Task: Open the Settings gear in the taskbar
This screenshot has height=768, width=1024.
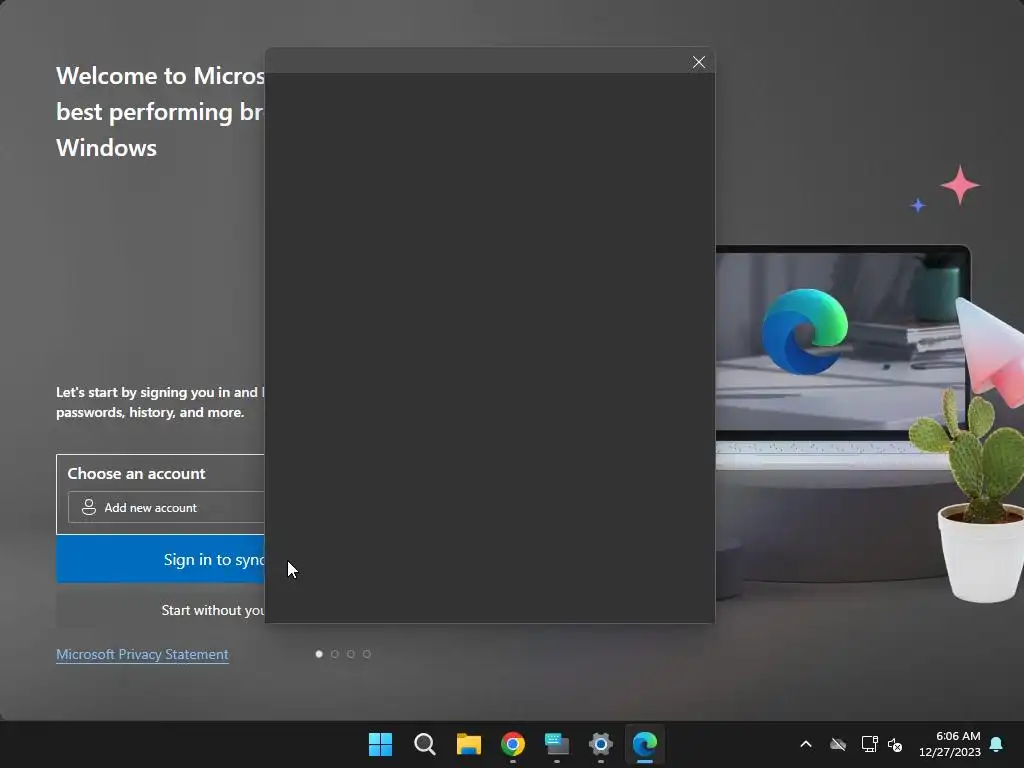Action: 601,744
